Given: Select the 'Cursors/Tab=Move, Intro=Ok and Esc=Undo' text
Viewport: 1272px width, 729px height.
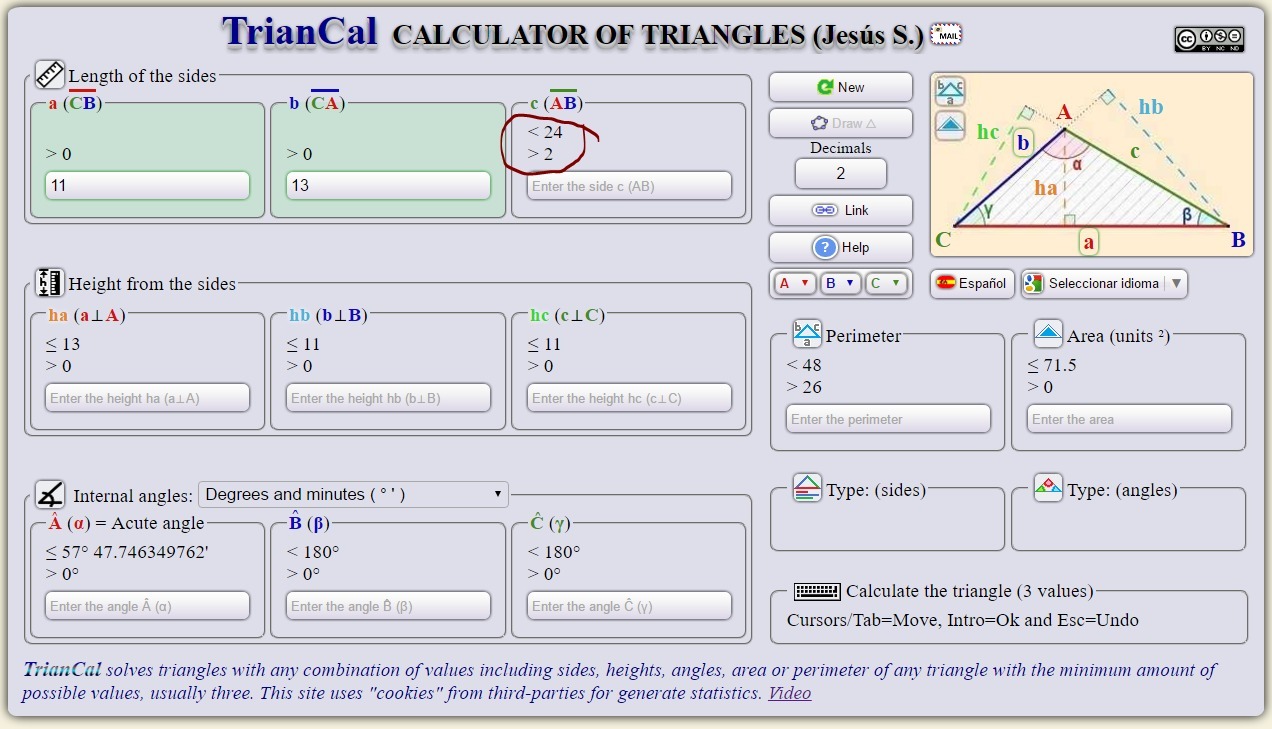Looking at the screenshot, I should point(963,620).
